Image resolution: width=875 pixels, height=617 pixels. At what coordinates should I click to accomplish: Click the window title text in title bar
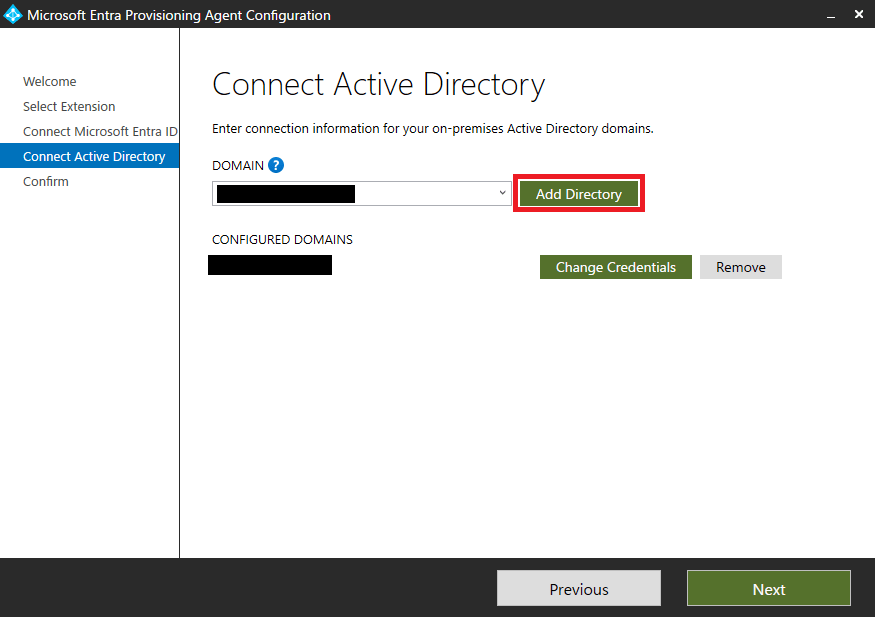tap(179, 15)
